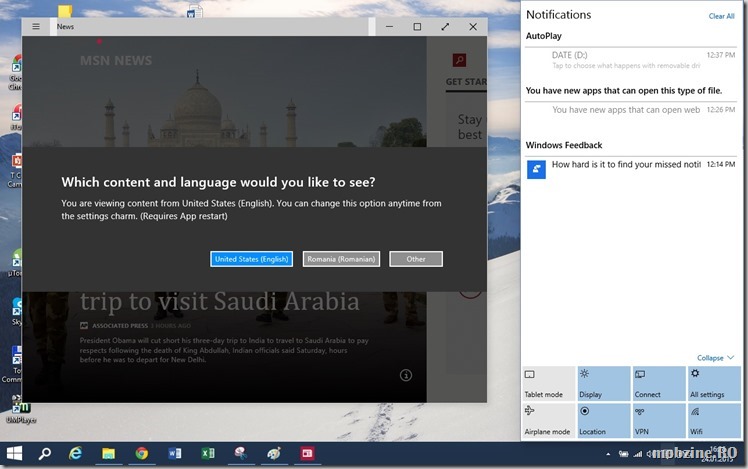748x469 pixels.
Task: Open the News app hamburger menu
Action: click(x=36, y=27)
